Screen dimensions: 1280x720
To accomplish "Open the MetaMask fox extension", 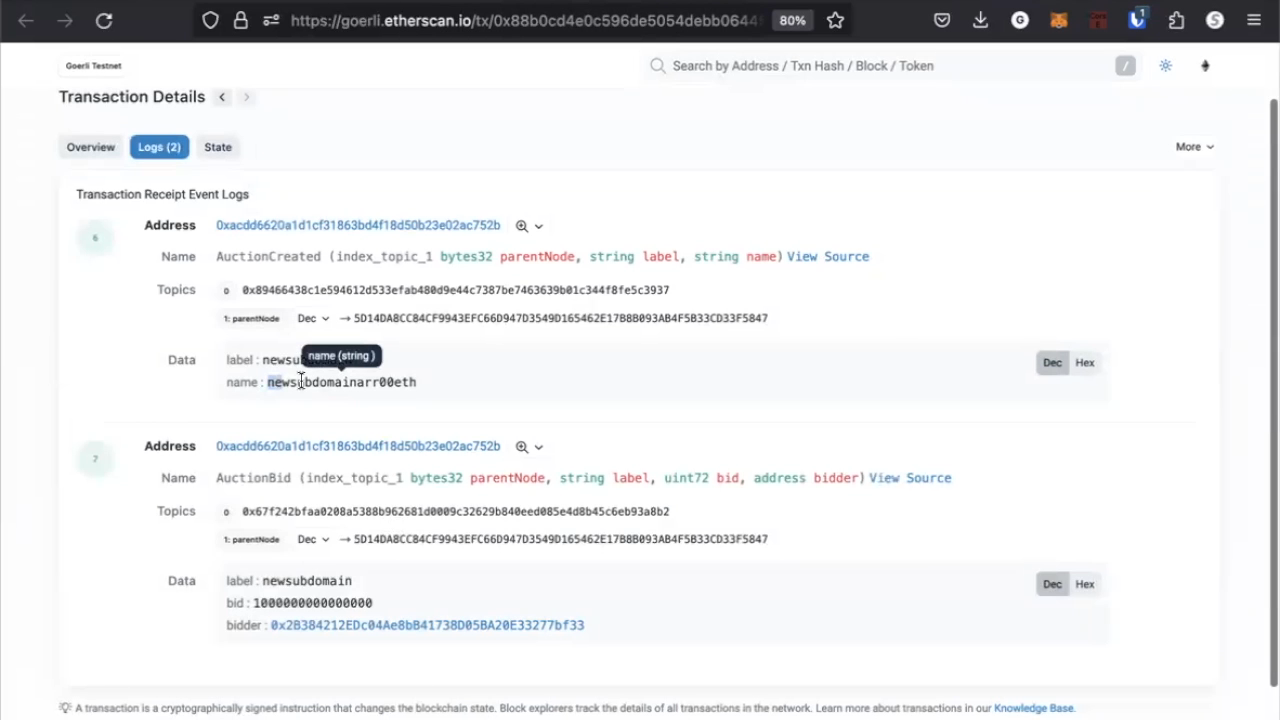I will click(x=1059, y=20).
